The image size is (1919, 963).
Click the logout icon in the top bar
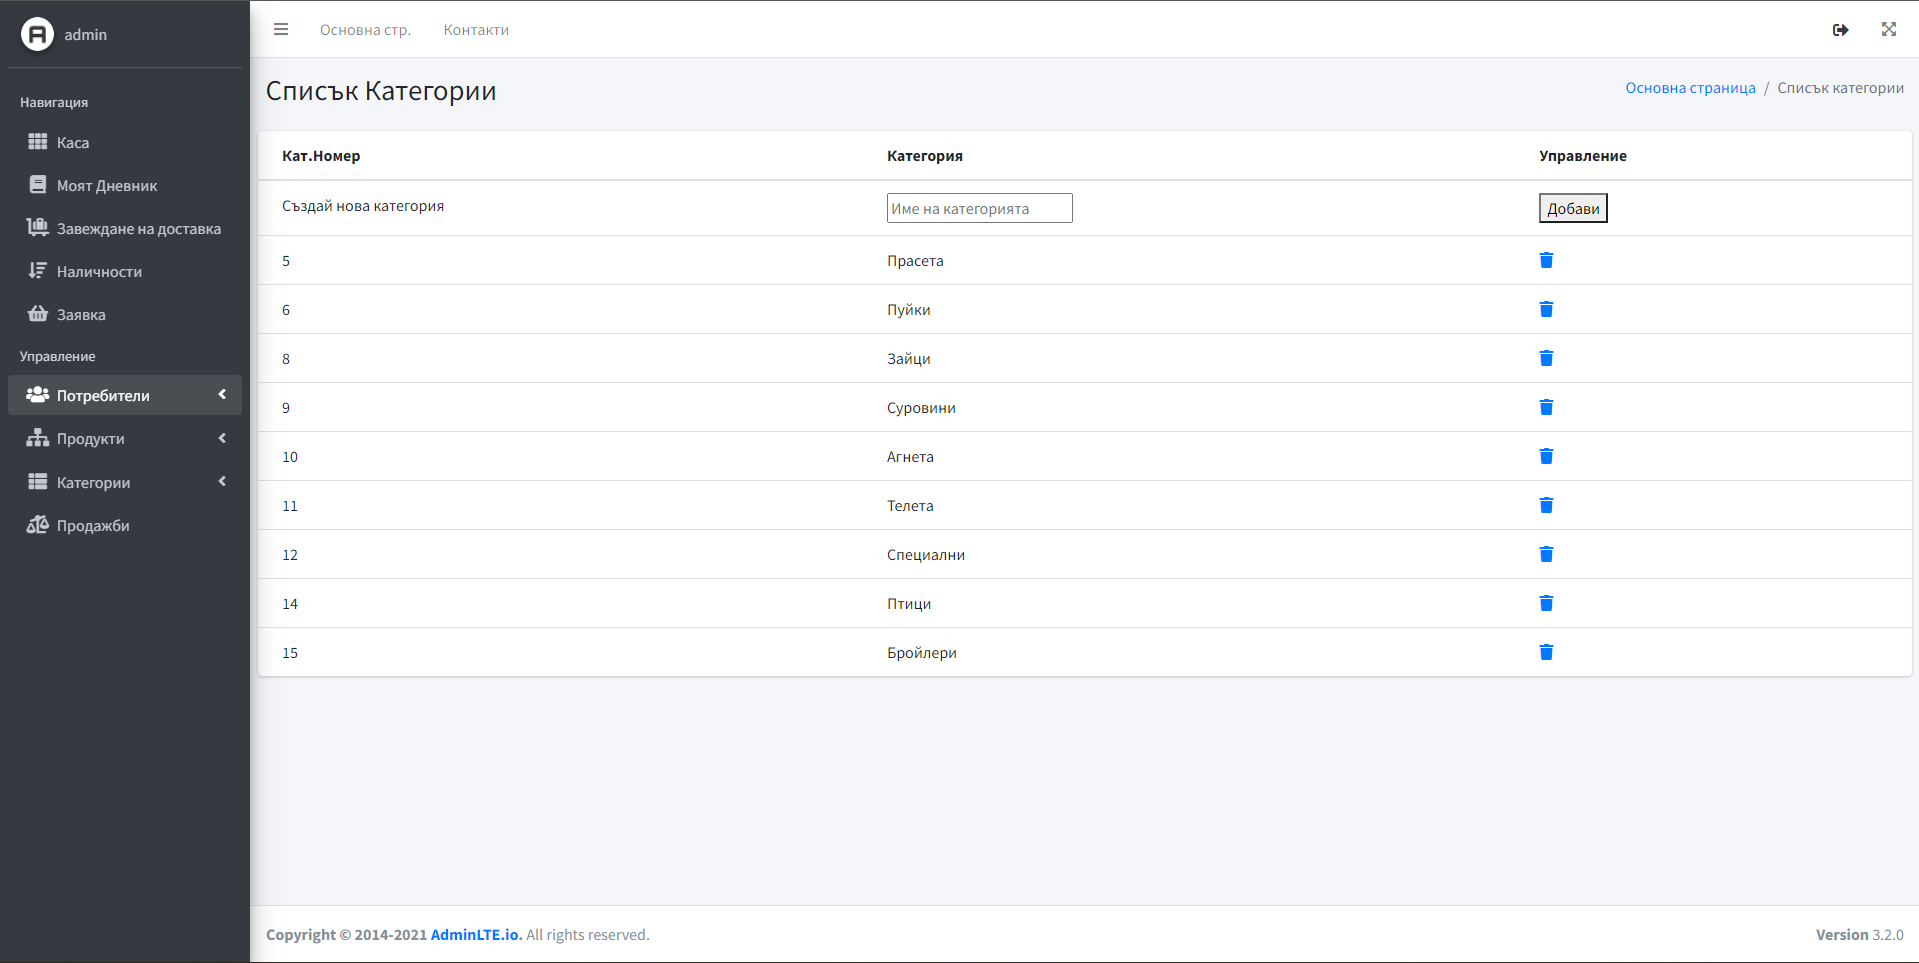[x=1841, y=30]
